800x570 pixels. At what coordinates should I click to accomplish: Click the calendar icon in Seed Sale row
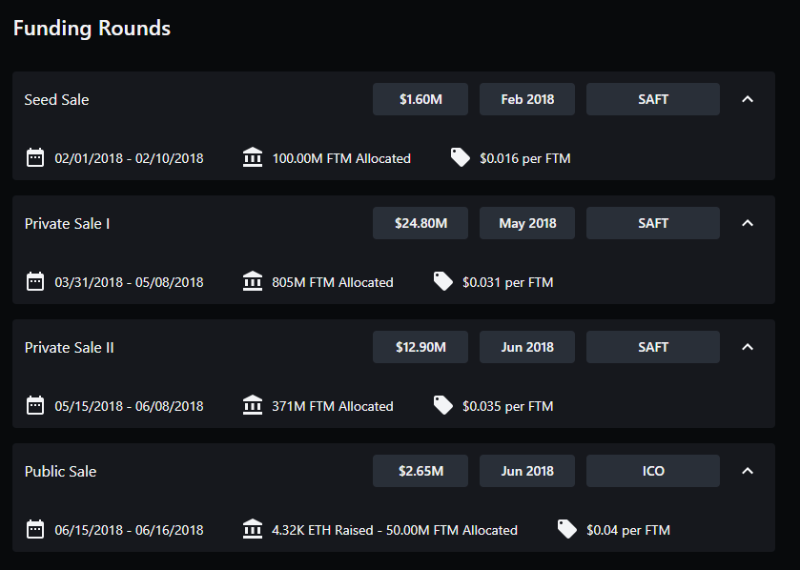(35, 158)
